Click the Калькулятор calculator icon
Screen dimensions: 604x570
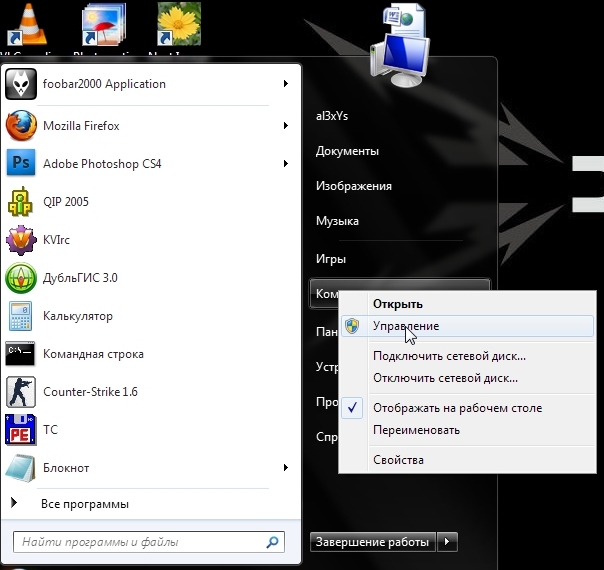(x=20, y=316)
